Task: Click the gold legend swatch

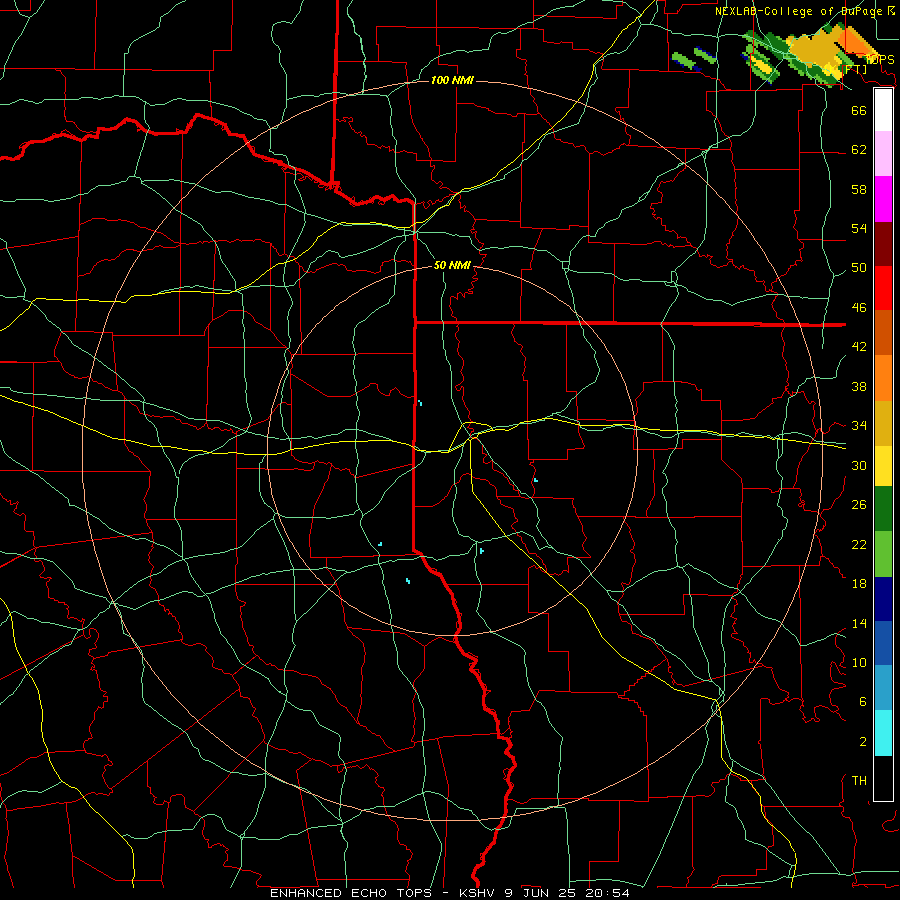Action: click(883, 422)
